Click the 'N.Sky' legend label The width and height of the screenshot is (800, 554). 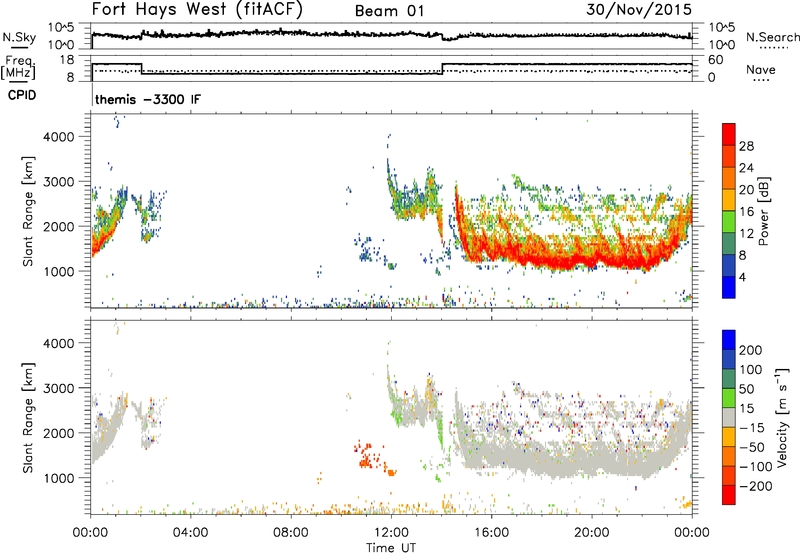pyautogui.click(x=19, y=37)
